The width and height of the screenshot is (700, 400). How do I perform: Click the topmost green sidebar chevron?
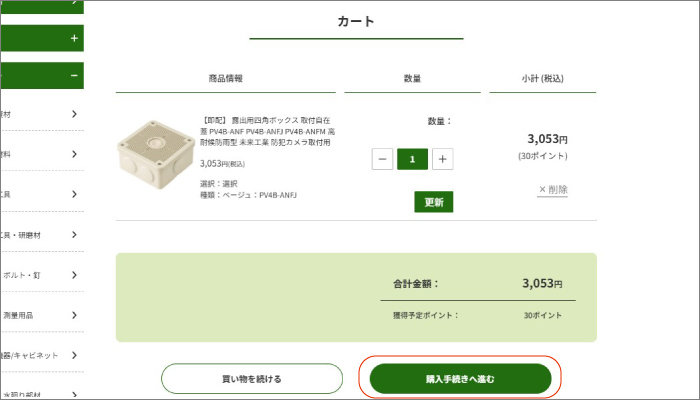tap(74, 4)
